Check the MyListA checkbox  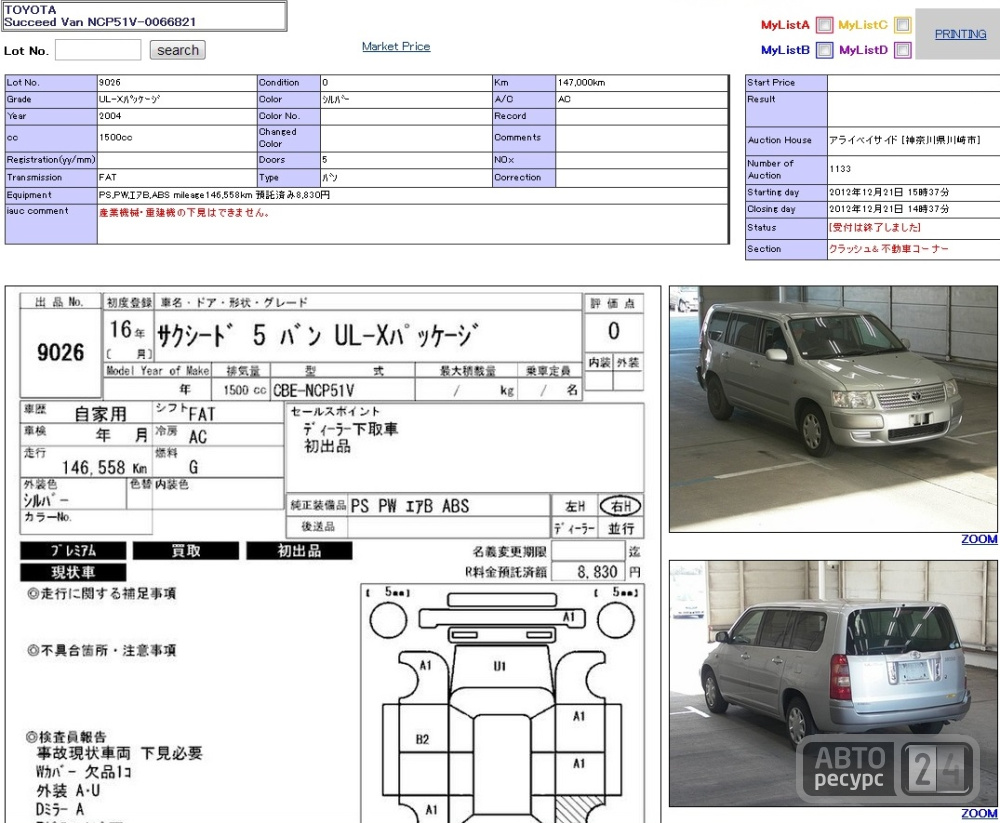[x=824, y=25]
